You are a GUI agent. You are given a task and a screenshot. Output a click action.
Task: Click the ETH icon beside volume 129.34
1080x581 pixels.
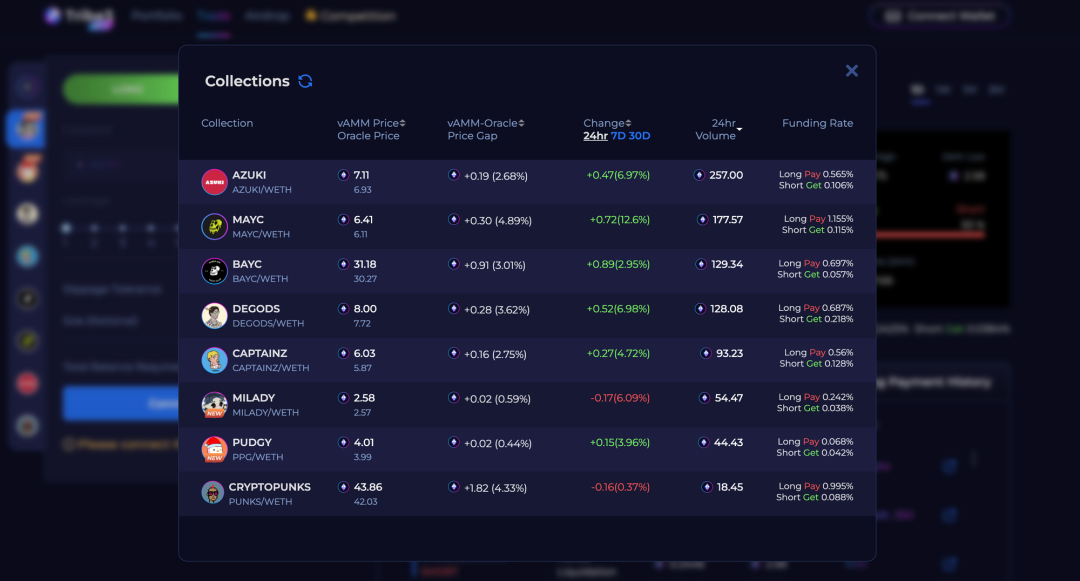(700, 264)
